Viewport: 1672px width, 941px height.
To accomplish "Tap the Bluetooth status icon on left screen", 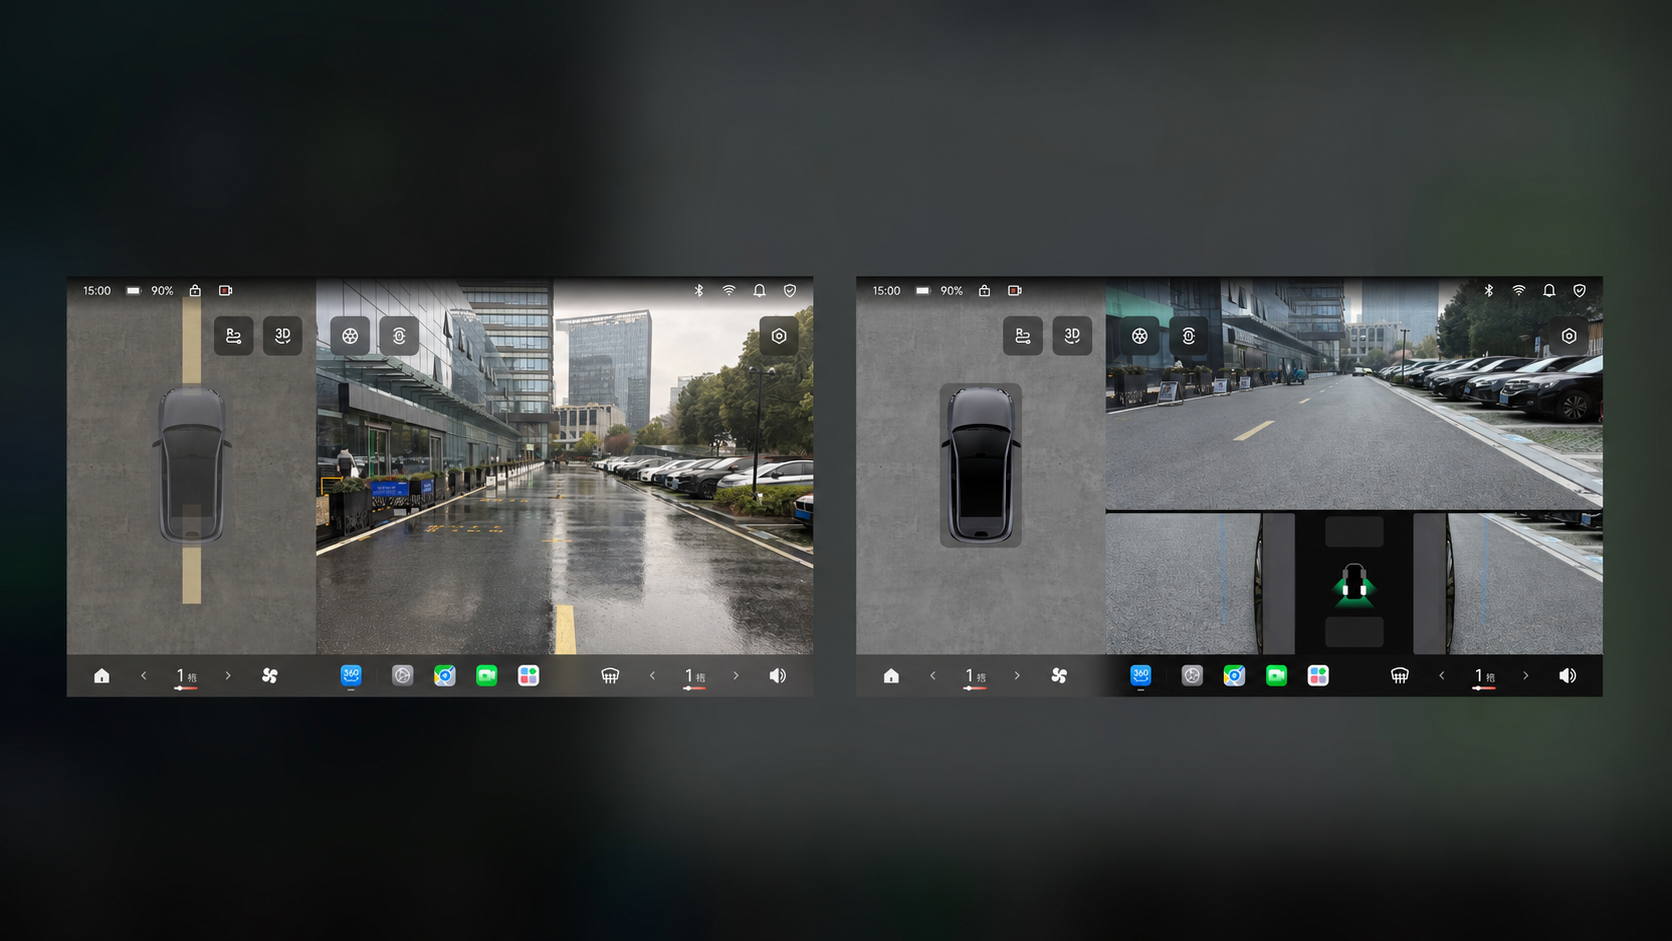I will pos(699,291).
